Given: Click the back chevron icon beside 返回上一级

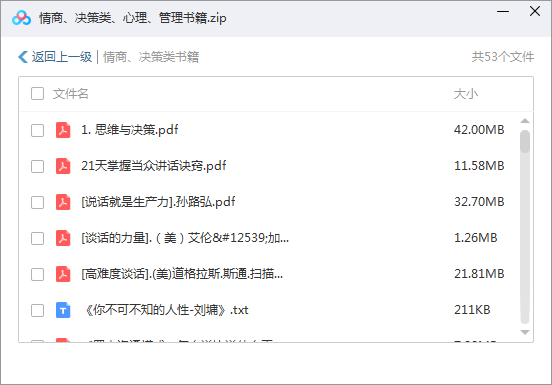Looking at the screenshot, I should pos(23,57).
